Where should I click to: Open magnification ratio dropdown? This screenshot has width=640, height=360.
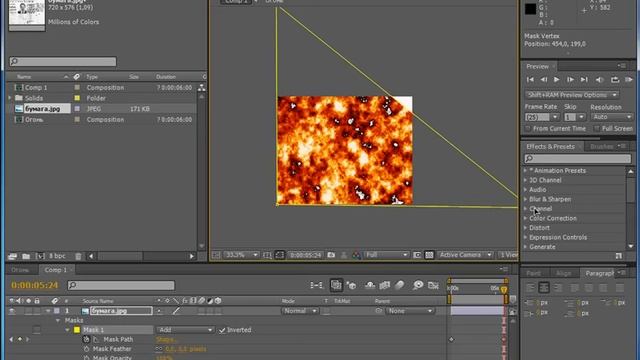click(241, 255)
